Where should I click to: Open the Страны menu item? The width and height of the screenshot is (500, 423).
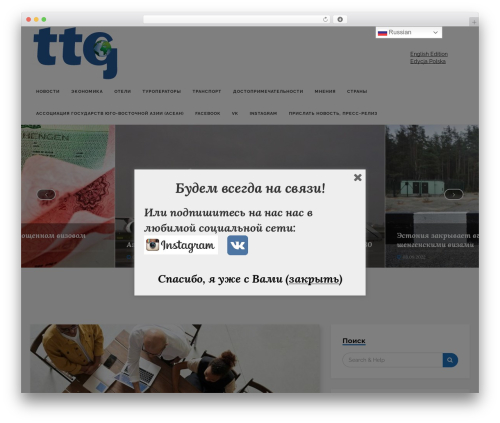pos(357,91)
